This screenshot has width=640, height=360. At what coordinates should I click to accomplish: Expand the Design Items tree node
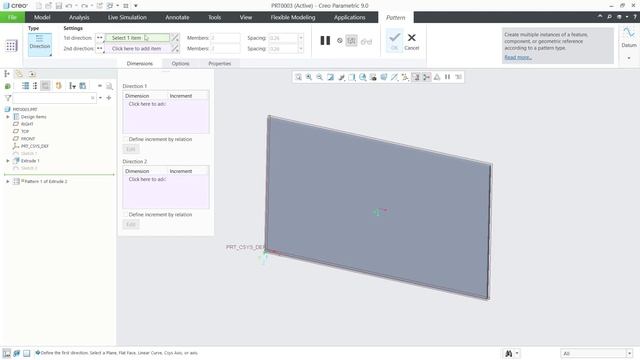coord(8,117)
